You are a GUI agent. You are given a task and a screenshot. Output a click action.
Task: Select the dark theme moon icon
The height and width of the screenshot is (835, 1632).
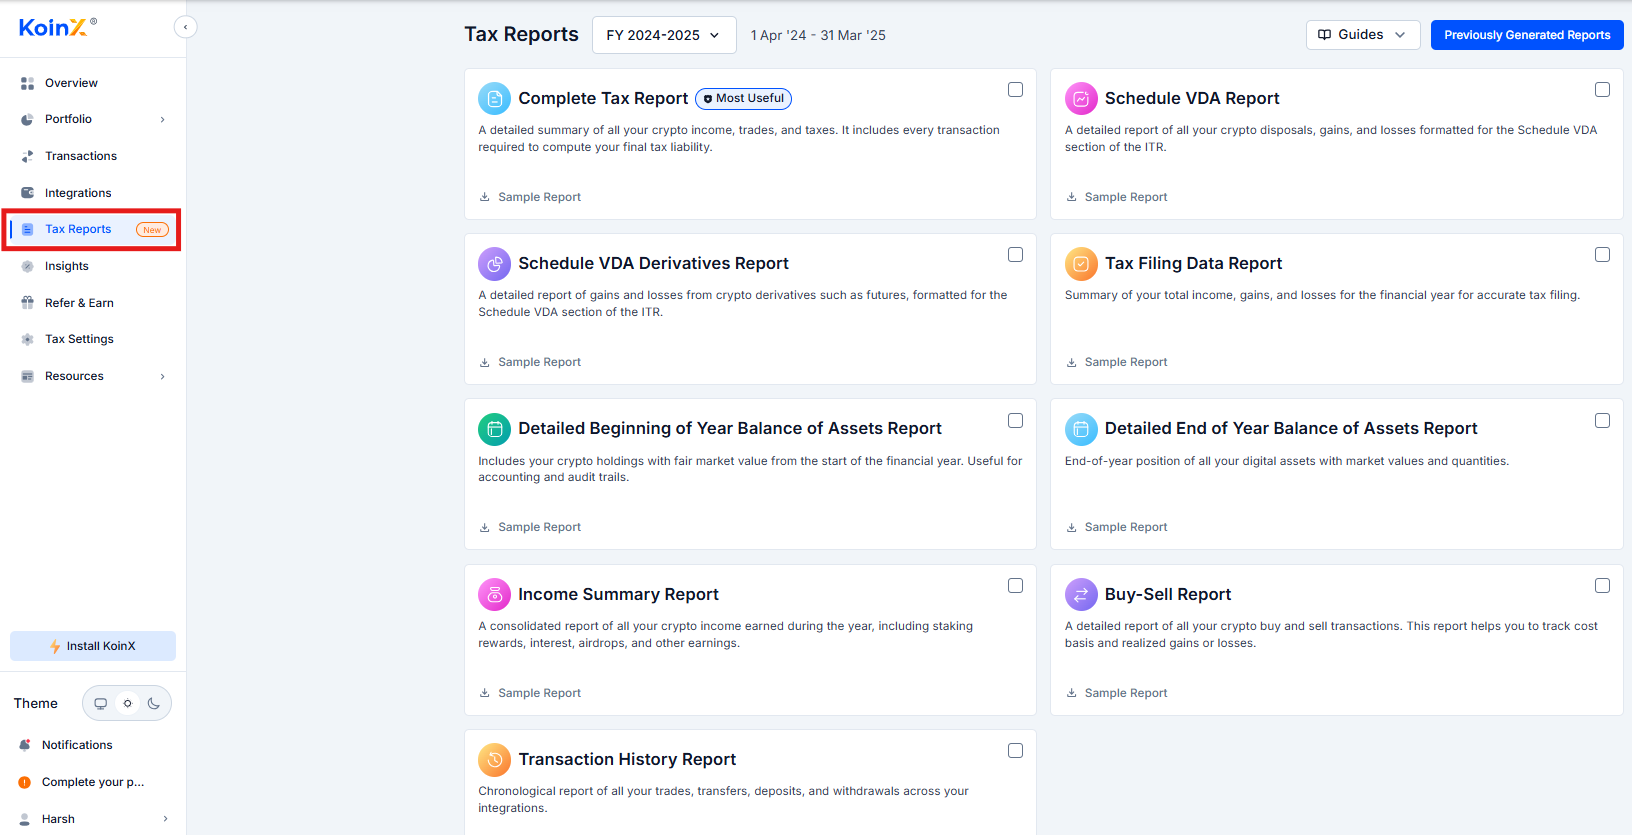coord(154,703)
